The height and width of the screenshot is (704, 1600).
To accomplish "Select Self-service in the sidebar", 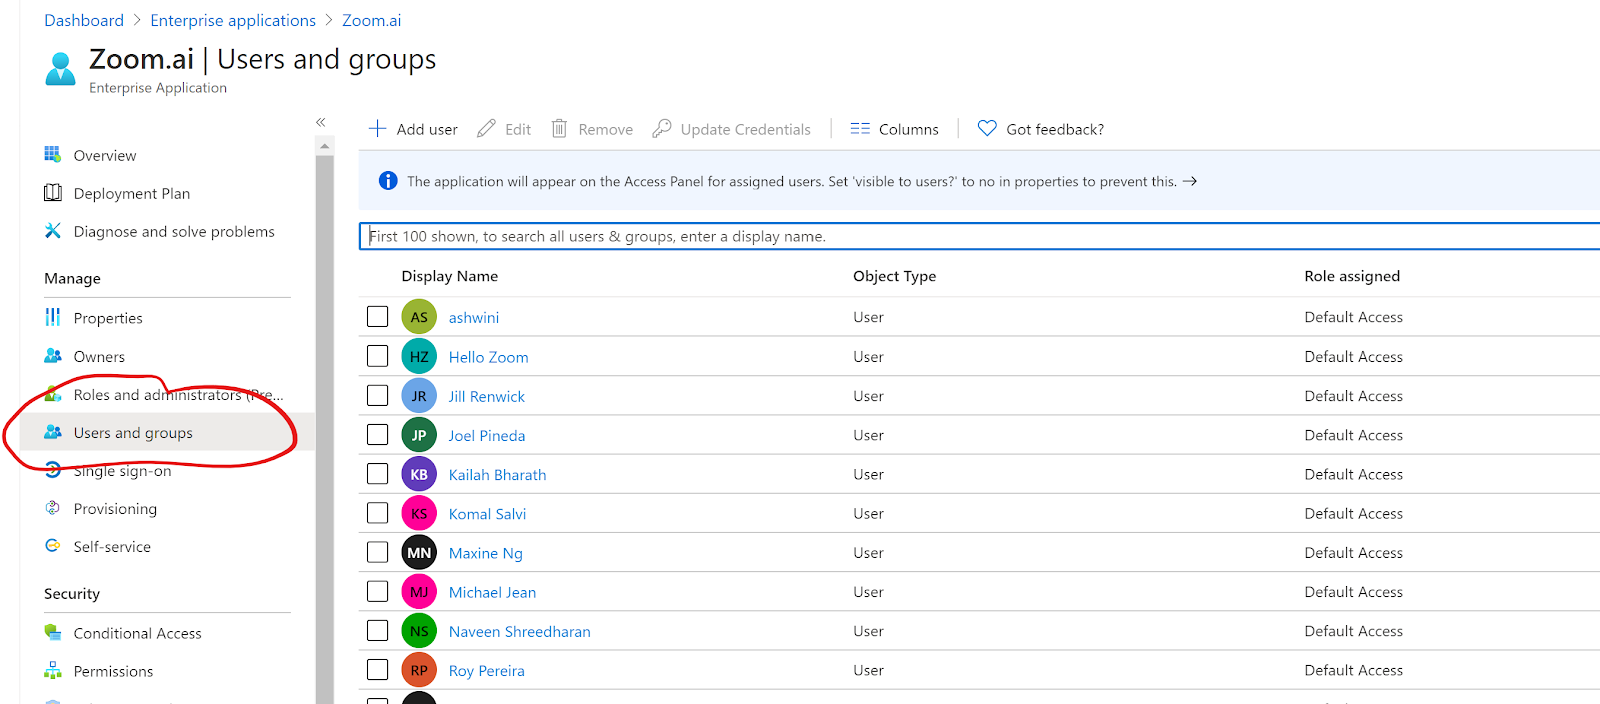I will (x=112, y=546).
